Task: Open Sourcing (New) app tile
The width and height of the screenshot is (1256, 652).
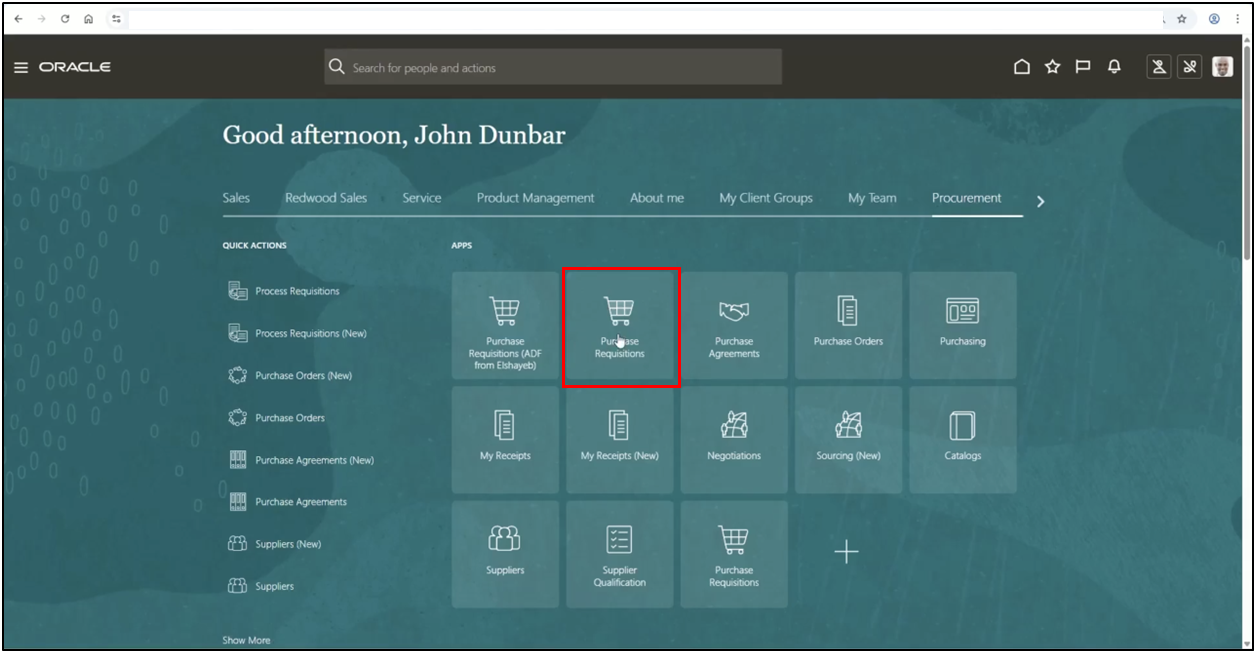Action: 848,439
